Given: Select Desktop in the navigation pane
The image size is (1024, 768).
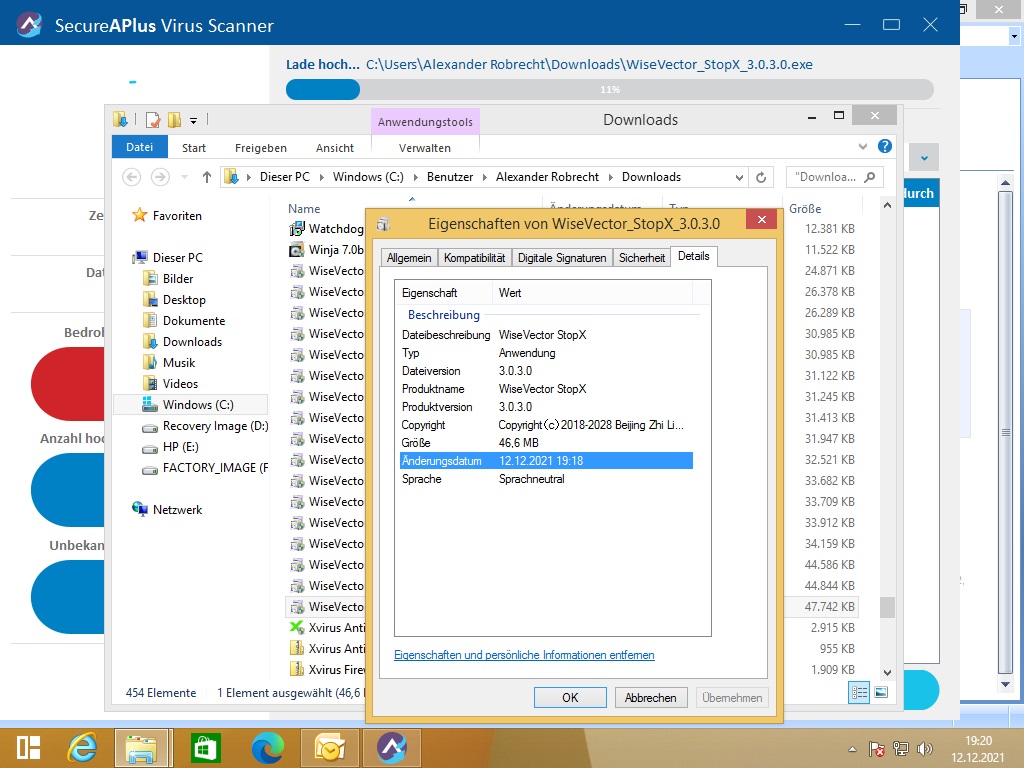Looking at the screenshot, I should click(175, 300).
